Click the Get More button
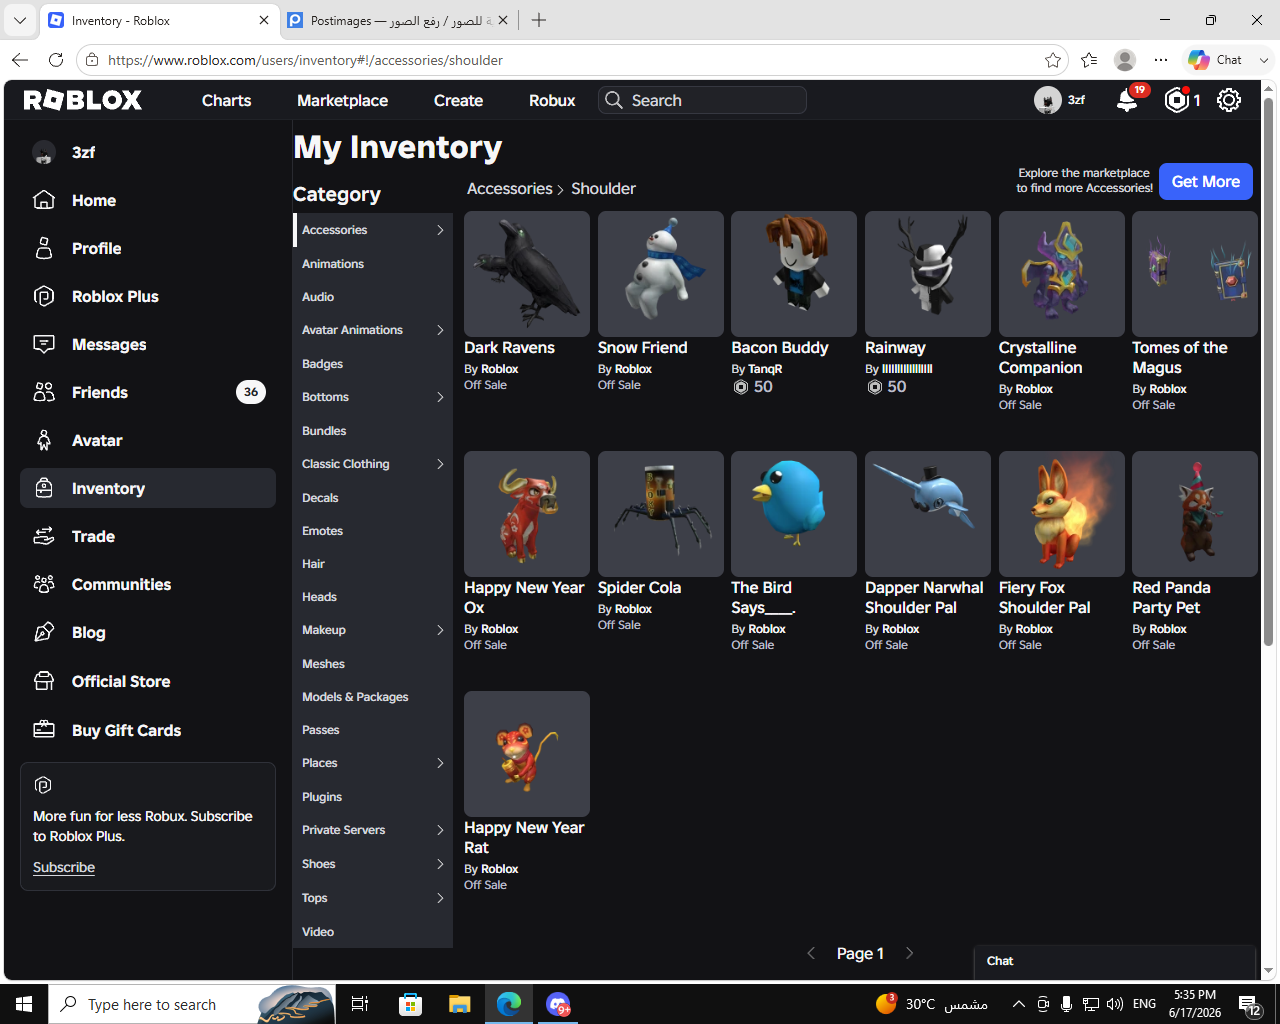Viewport: 1280px width, 1024px height. coord(1206,181)
